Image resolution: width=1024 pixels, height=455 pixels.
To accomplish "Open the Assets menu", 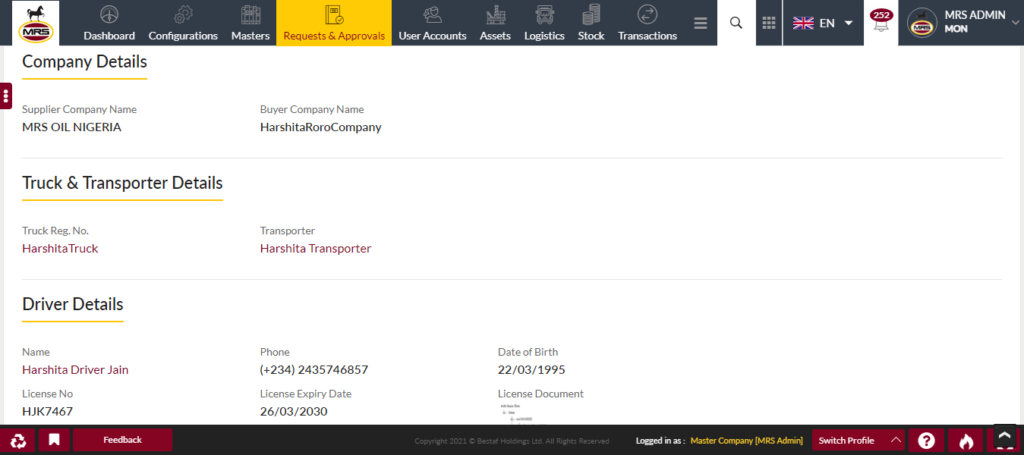I will [x=495, y=23].
